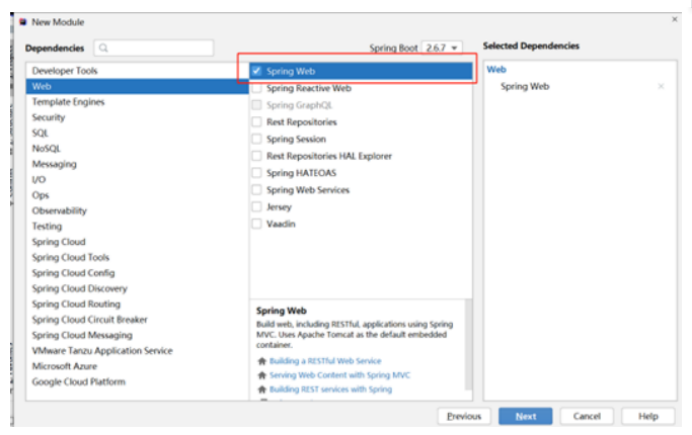Click home icon beside Building REST services link

[x=262, y=390]
